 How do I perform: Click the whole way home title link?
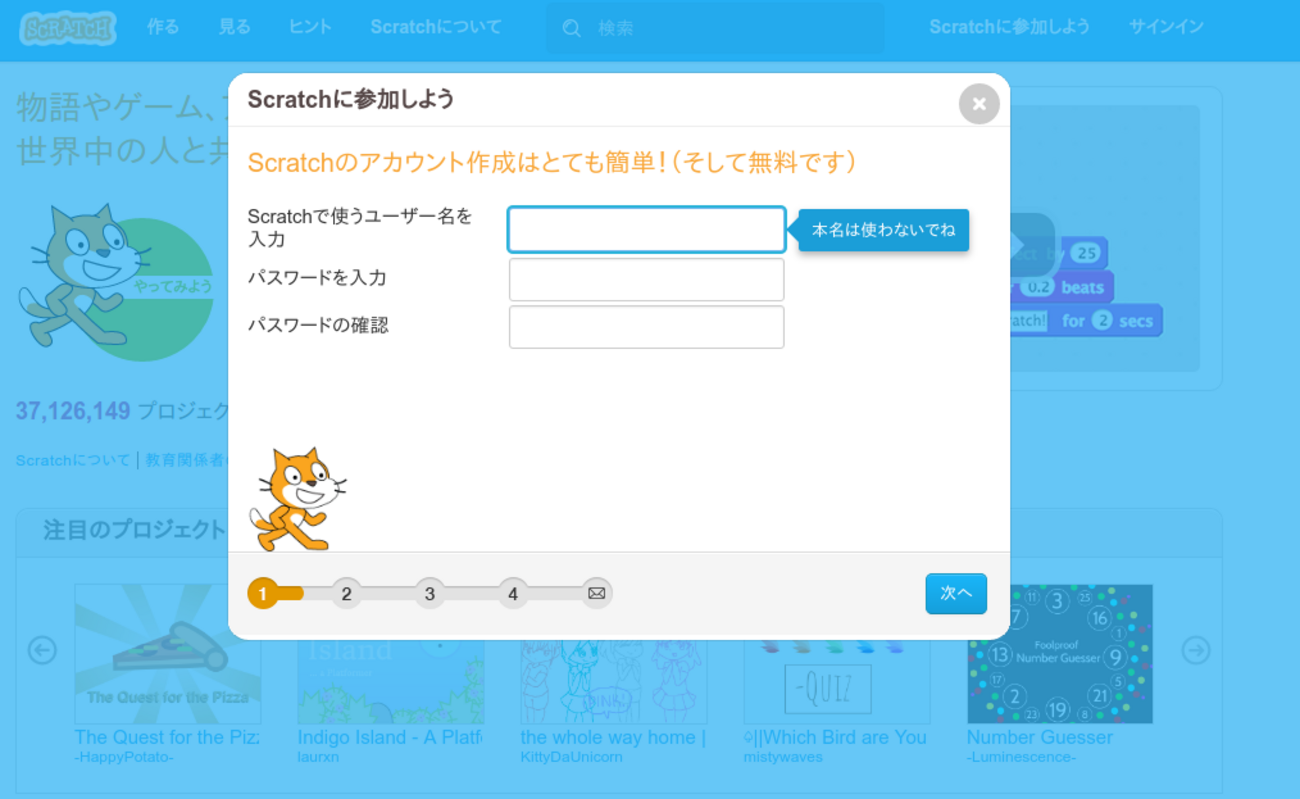[613, 737]
